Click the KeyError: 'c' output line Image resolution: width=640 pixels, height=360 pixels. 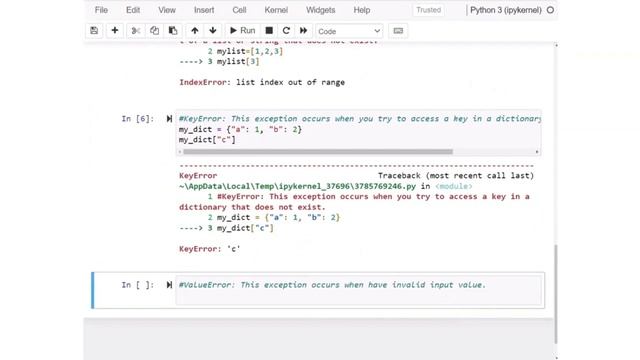point(210,249)
